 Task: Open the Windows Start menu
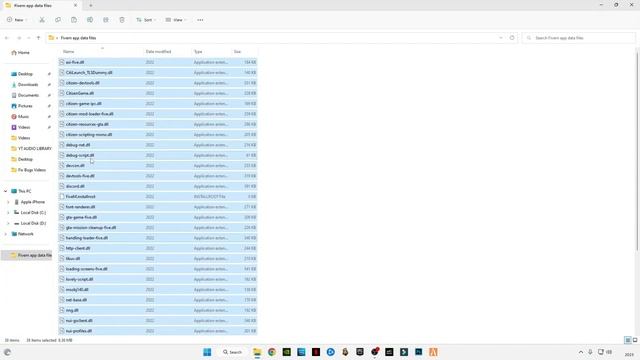tap(207, 352)
